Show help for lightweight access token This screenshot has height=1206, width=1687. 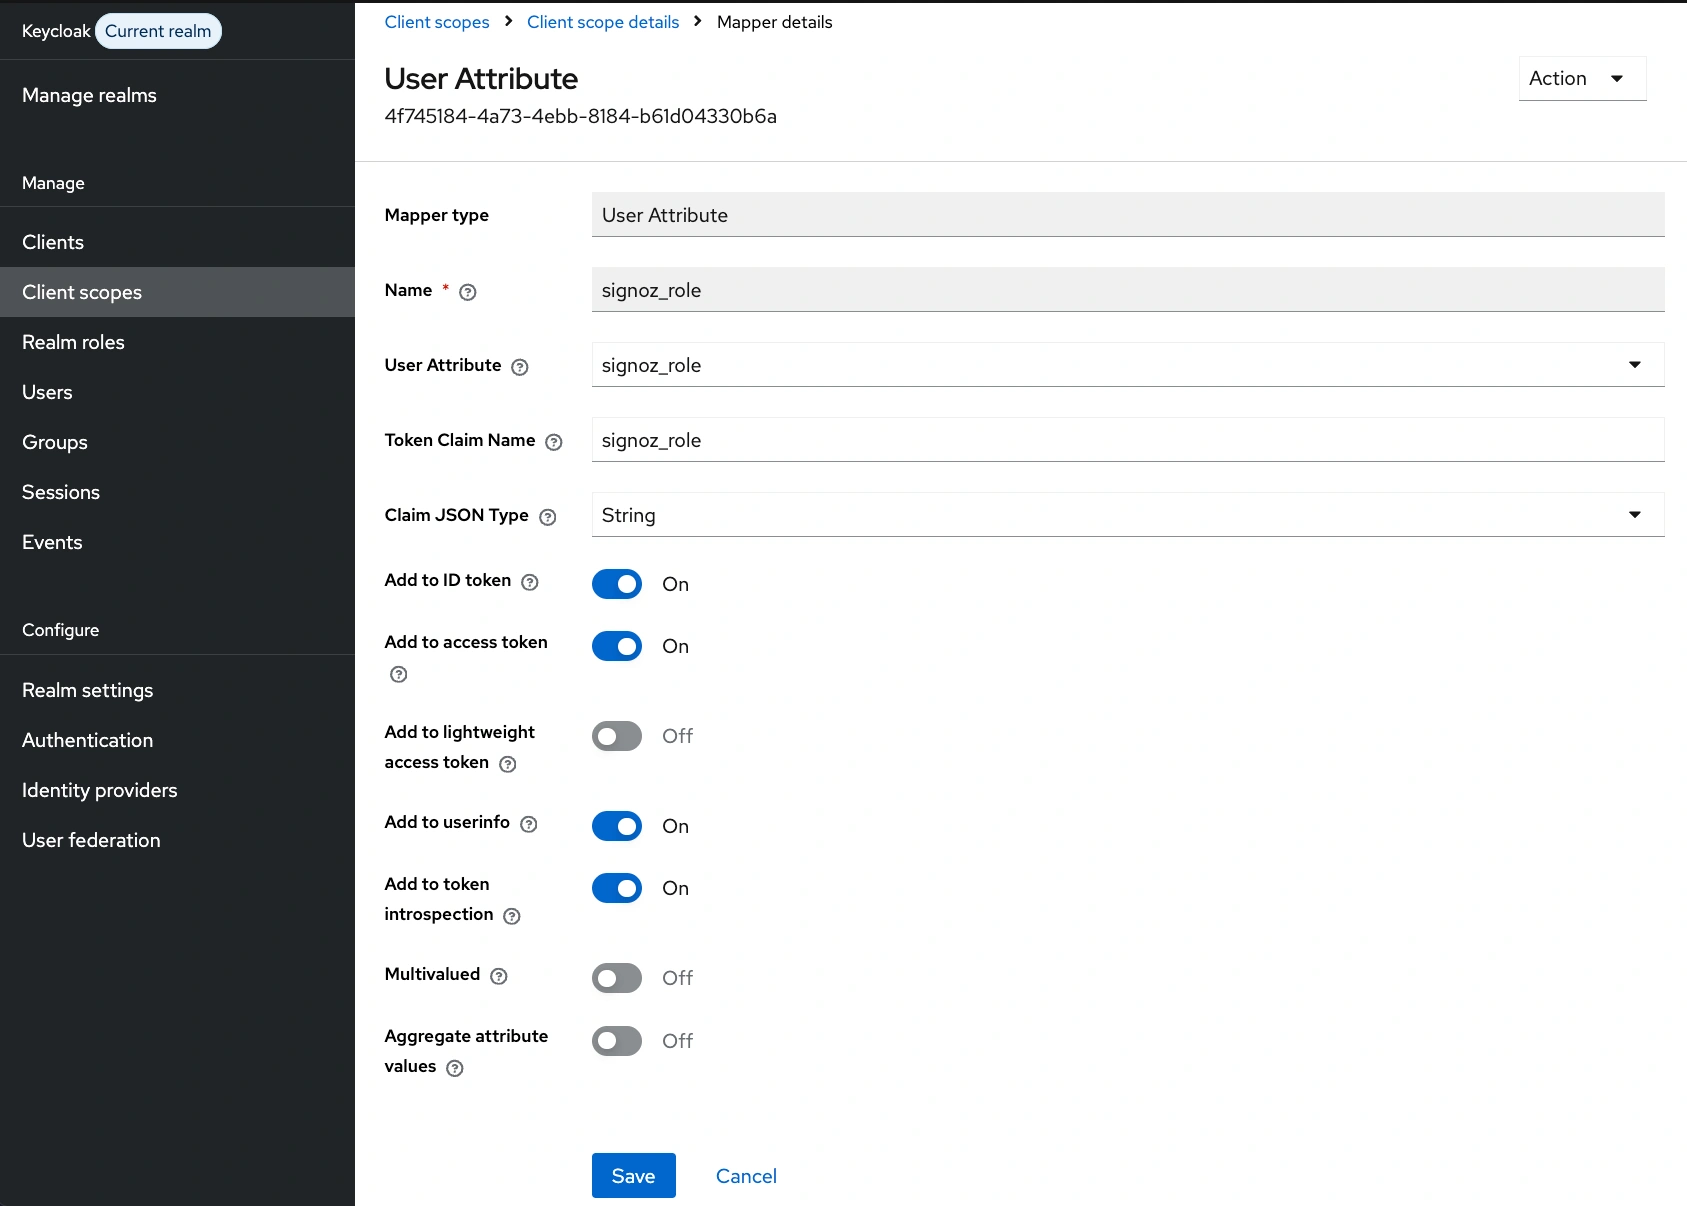[507, 764]
